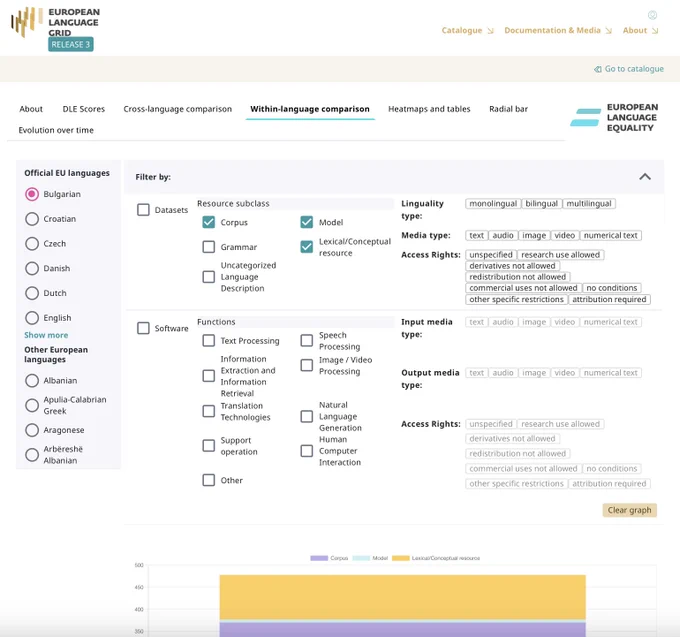Check Human Computer Interaction box
Viewport: 680px width, 637px height.
(x=307, y=451)
